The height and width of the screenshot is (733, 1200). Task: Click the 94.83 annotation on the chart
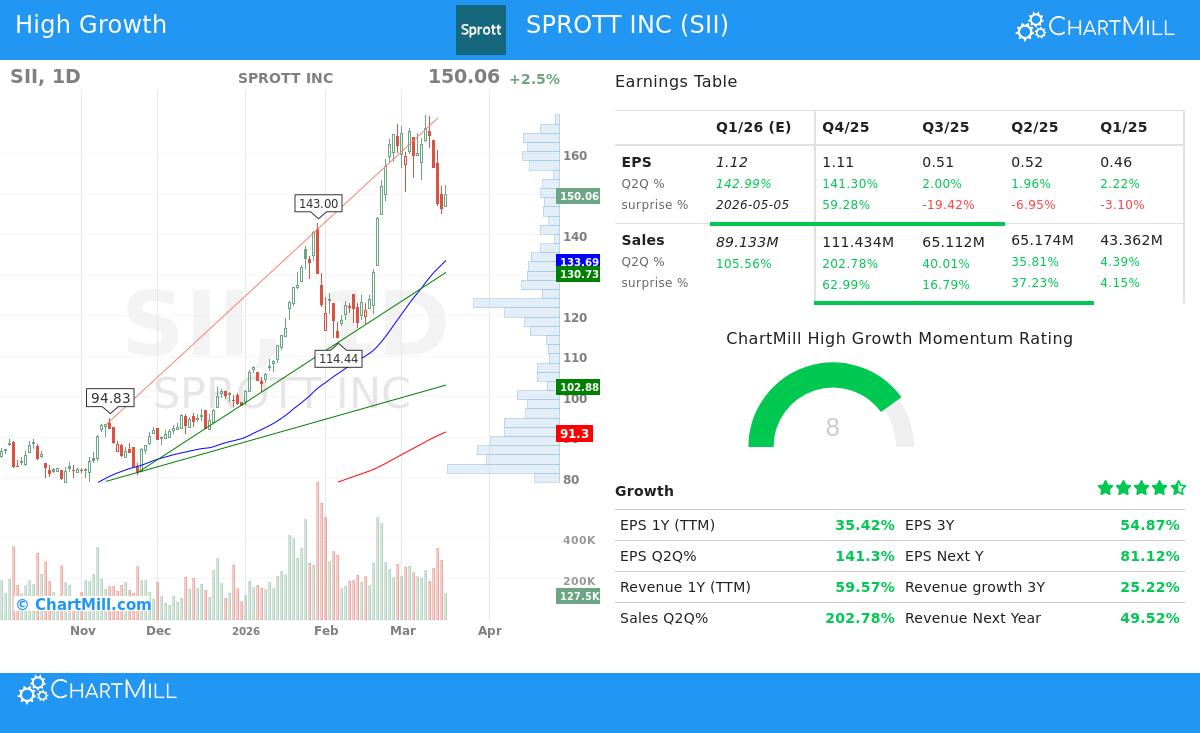(110, 398)
